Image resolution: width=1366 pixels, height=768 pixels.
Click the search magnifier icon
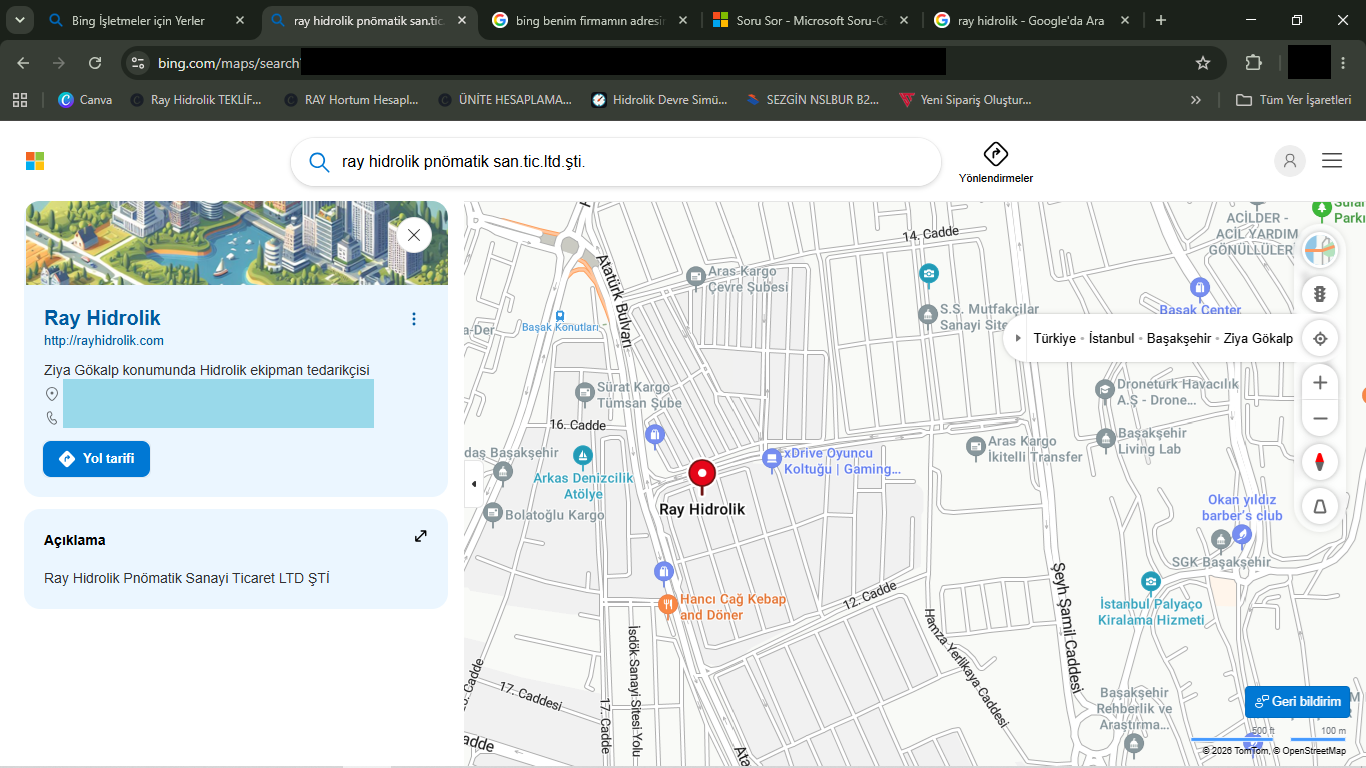pyautogui.click(x=319, y=162)
